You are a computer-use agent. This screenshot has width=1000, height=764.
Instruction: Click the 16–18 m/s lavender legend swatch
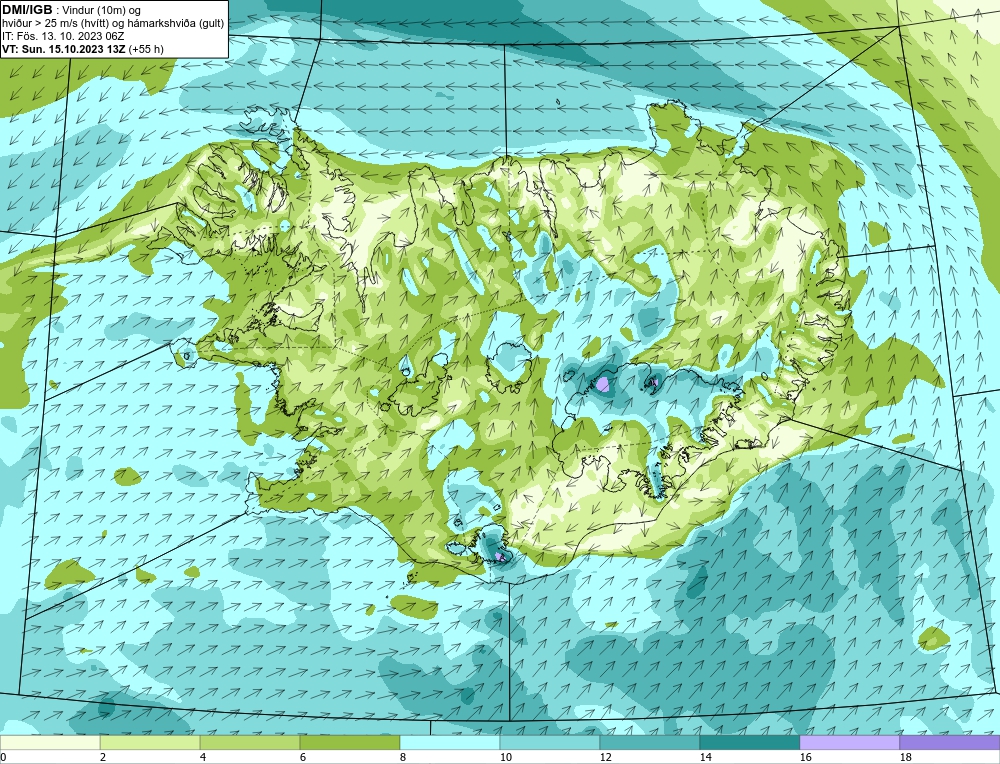(849, 742)
